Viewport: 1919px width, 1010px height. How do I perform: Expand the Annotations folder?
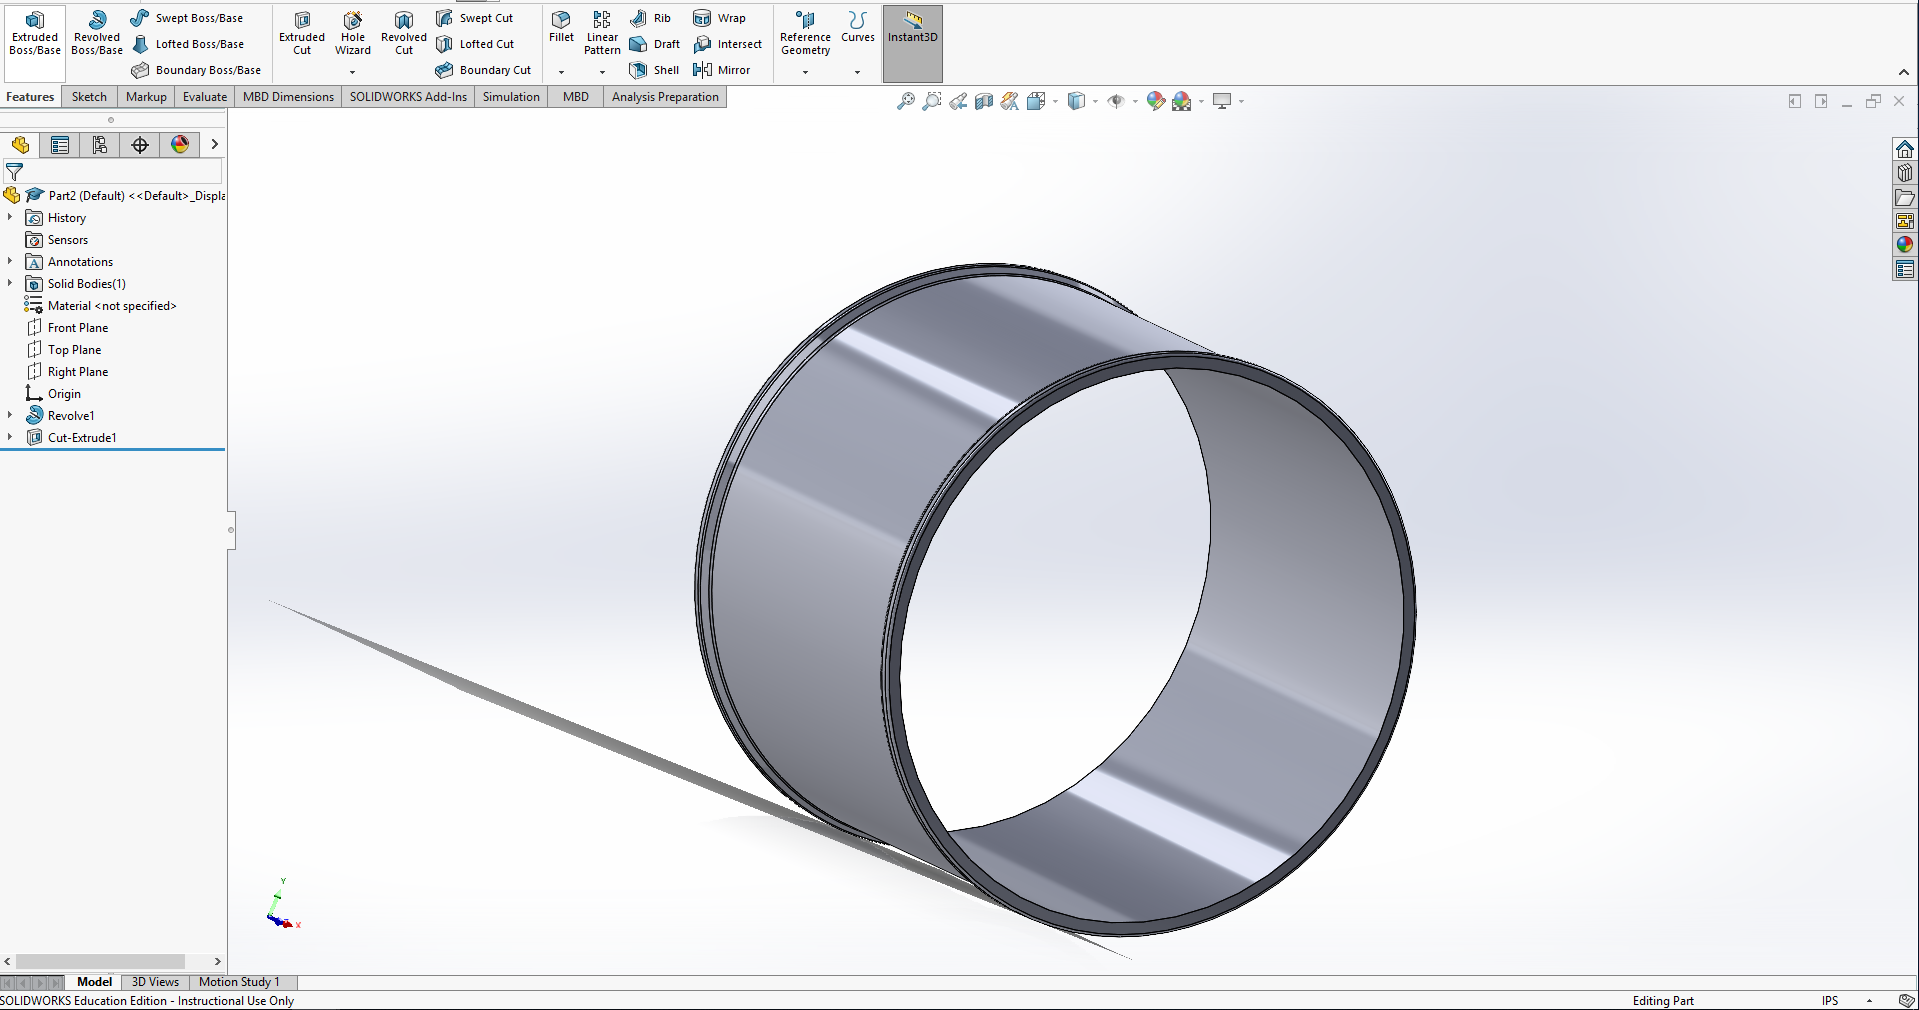point(9,261)
